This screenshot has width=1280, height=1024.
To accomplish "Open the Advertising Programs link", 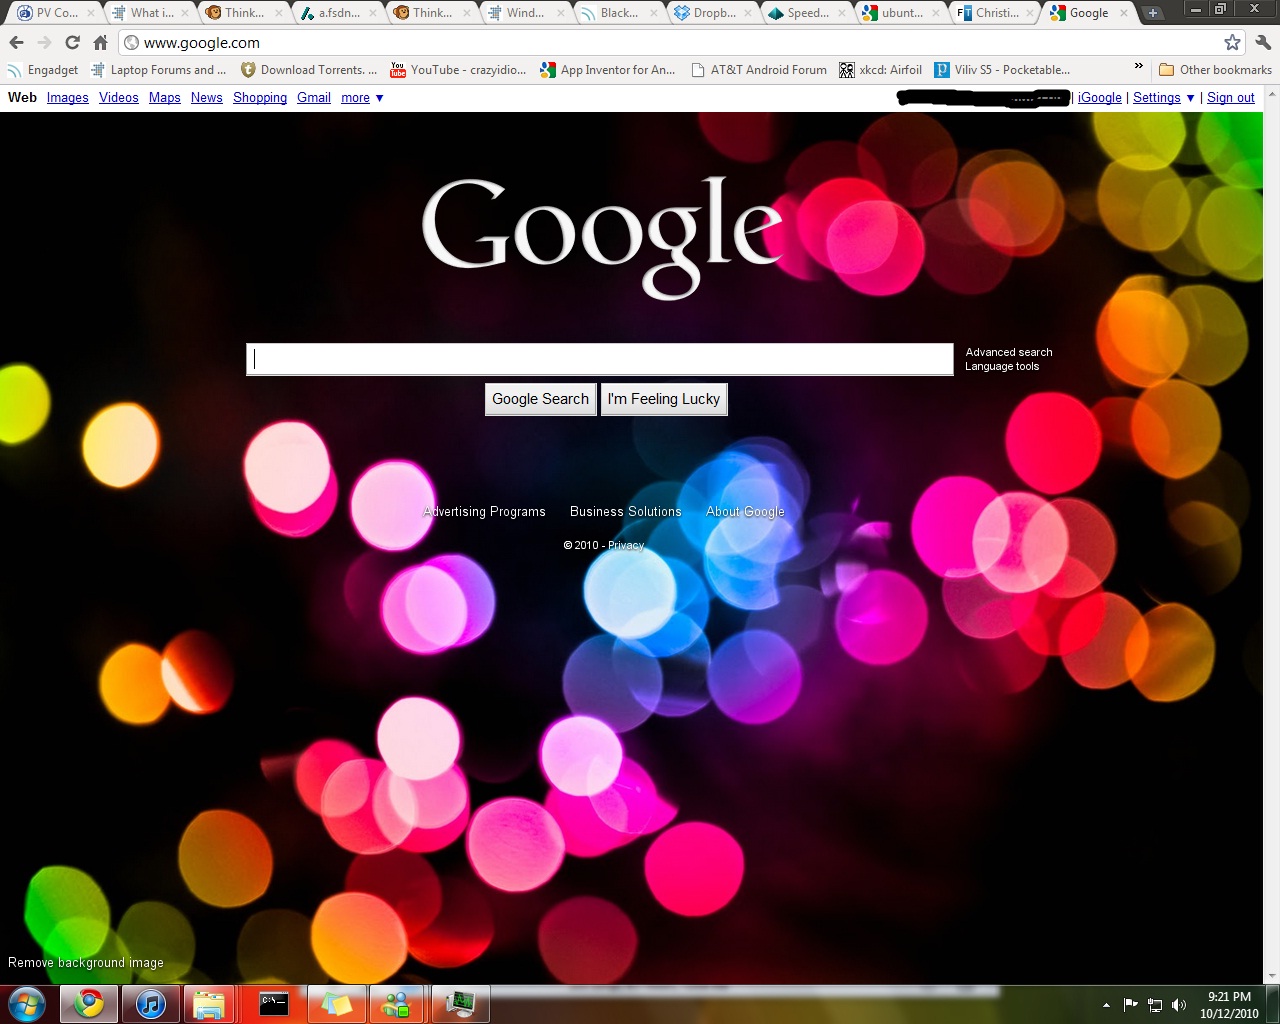I will 484,511.
